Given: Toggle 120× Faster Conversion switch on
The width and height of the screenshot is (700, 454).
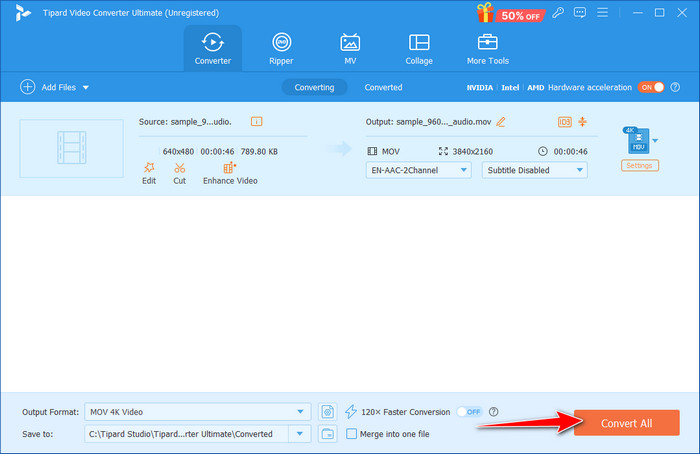Looking at the screenshot, I should coord(469,412).
